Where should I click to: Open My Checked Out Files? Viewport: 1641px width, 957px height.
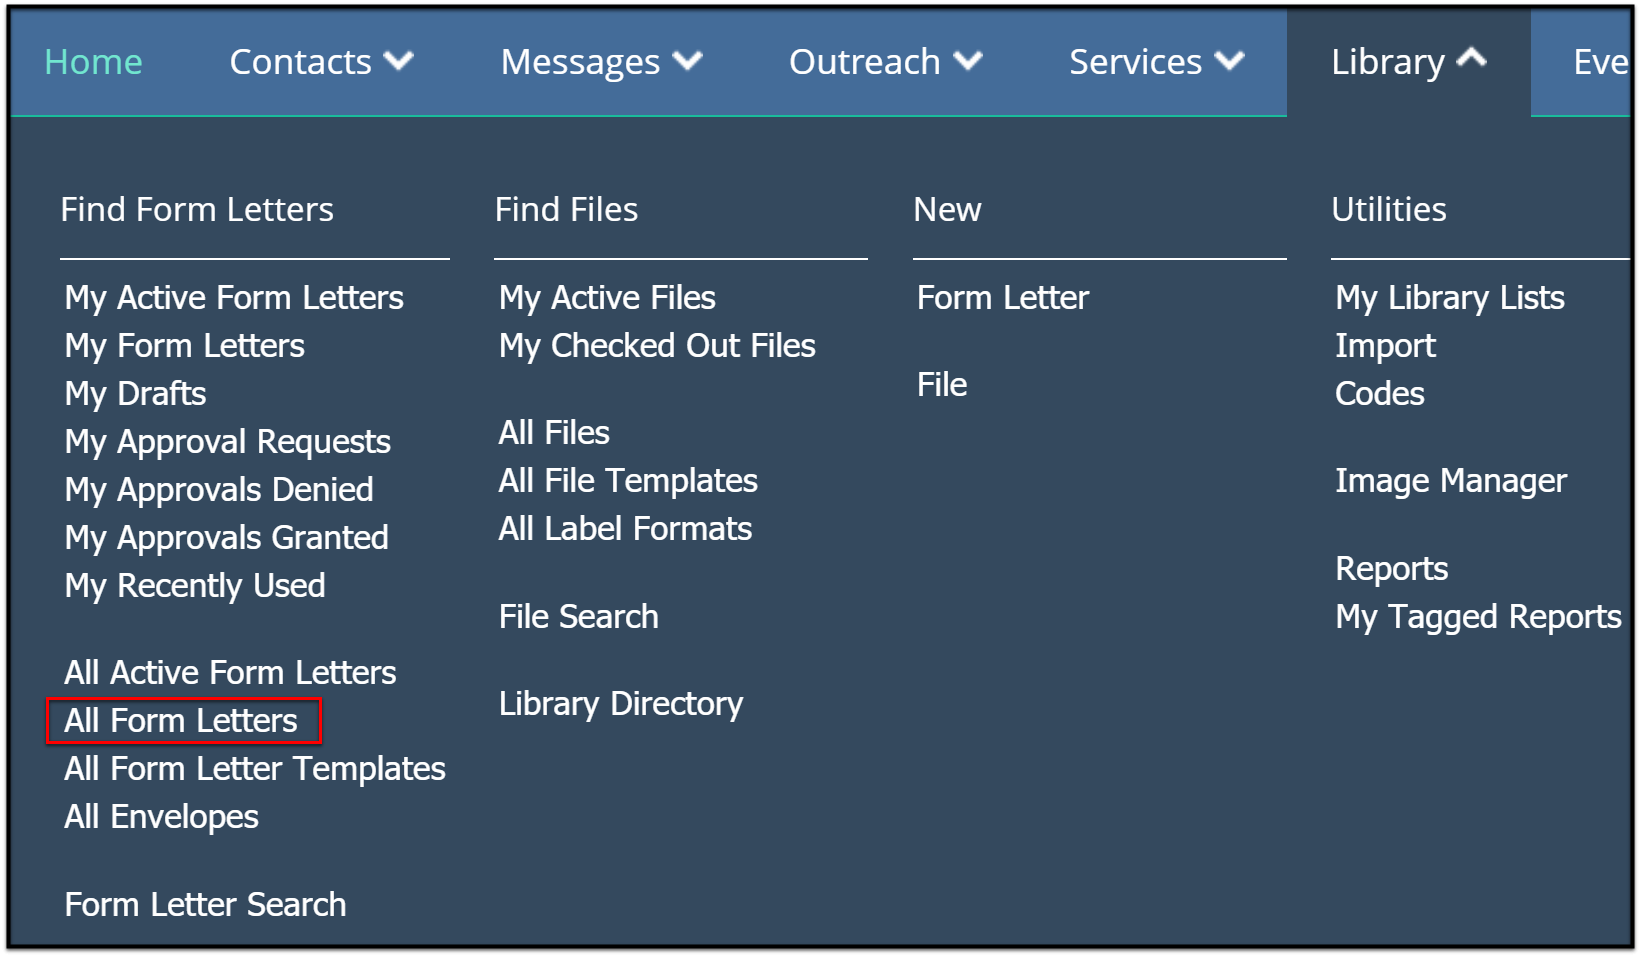point(657,346)
